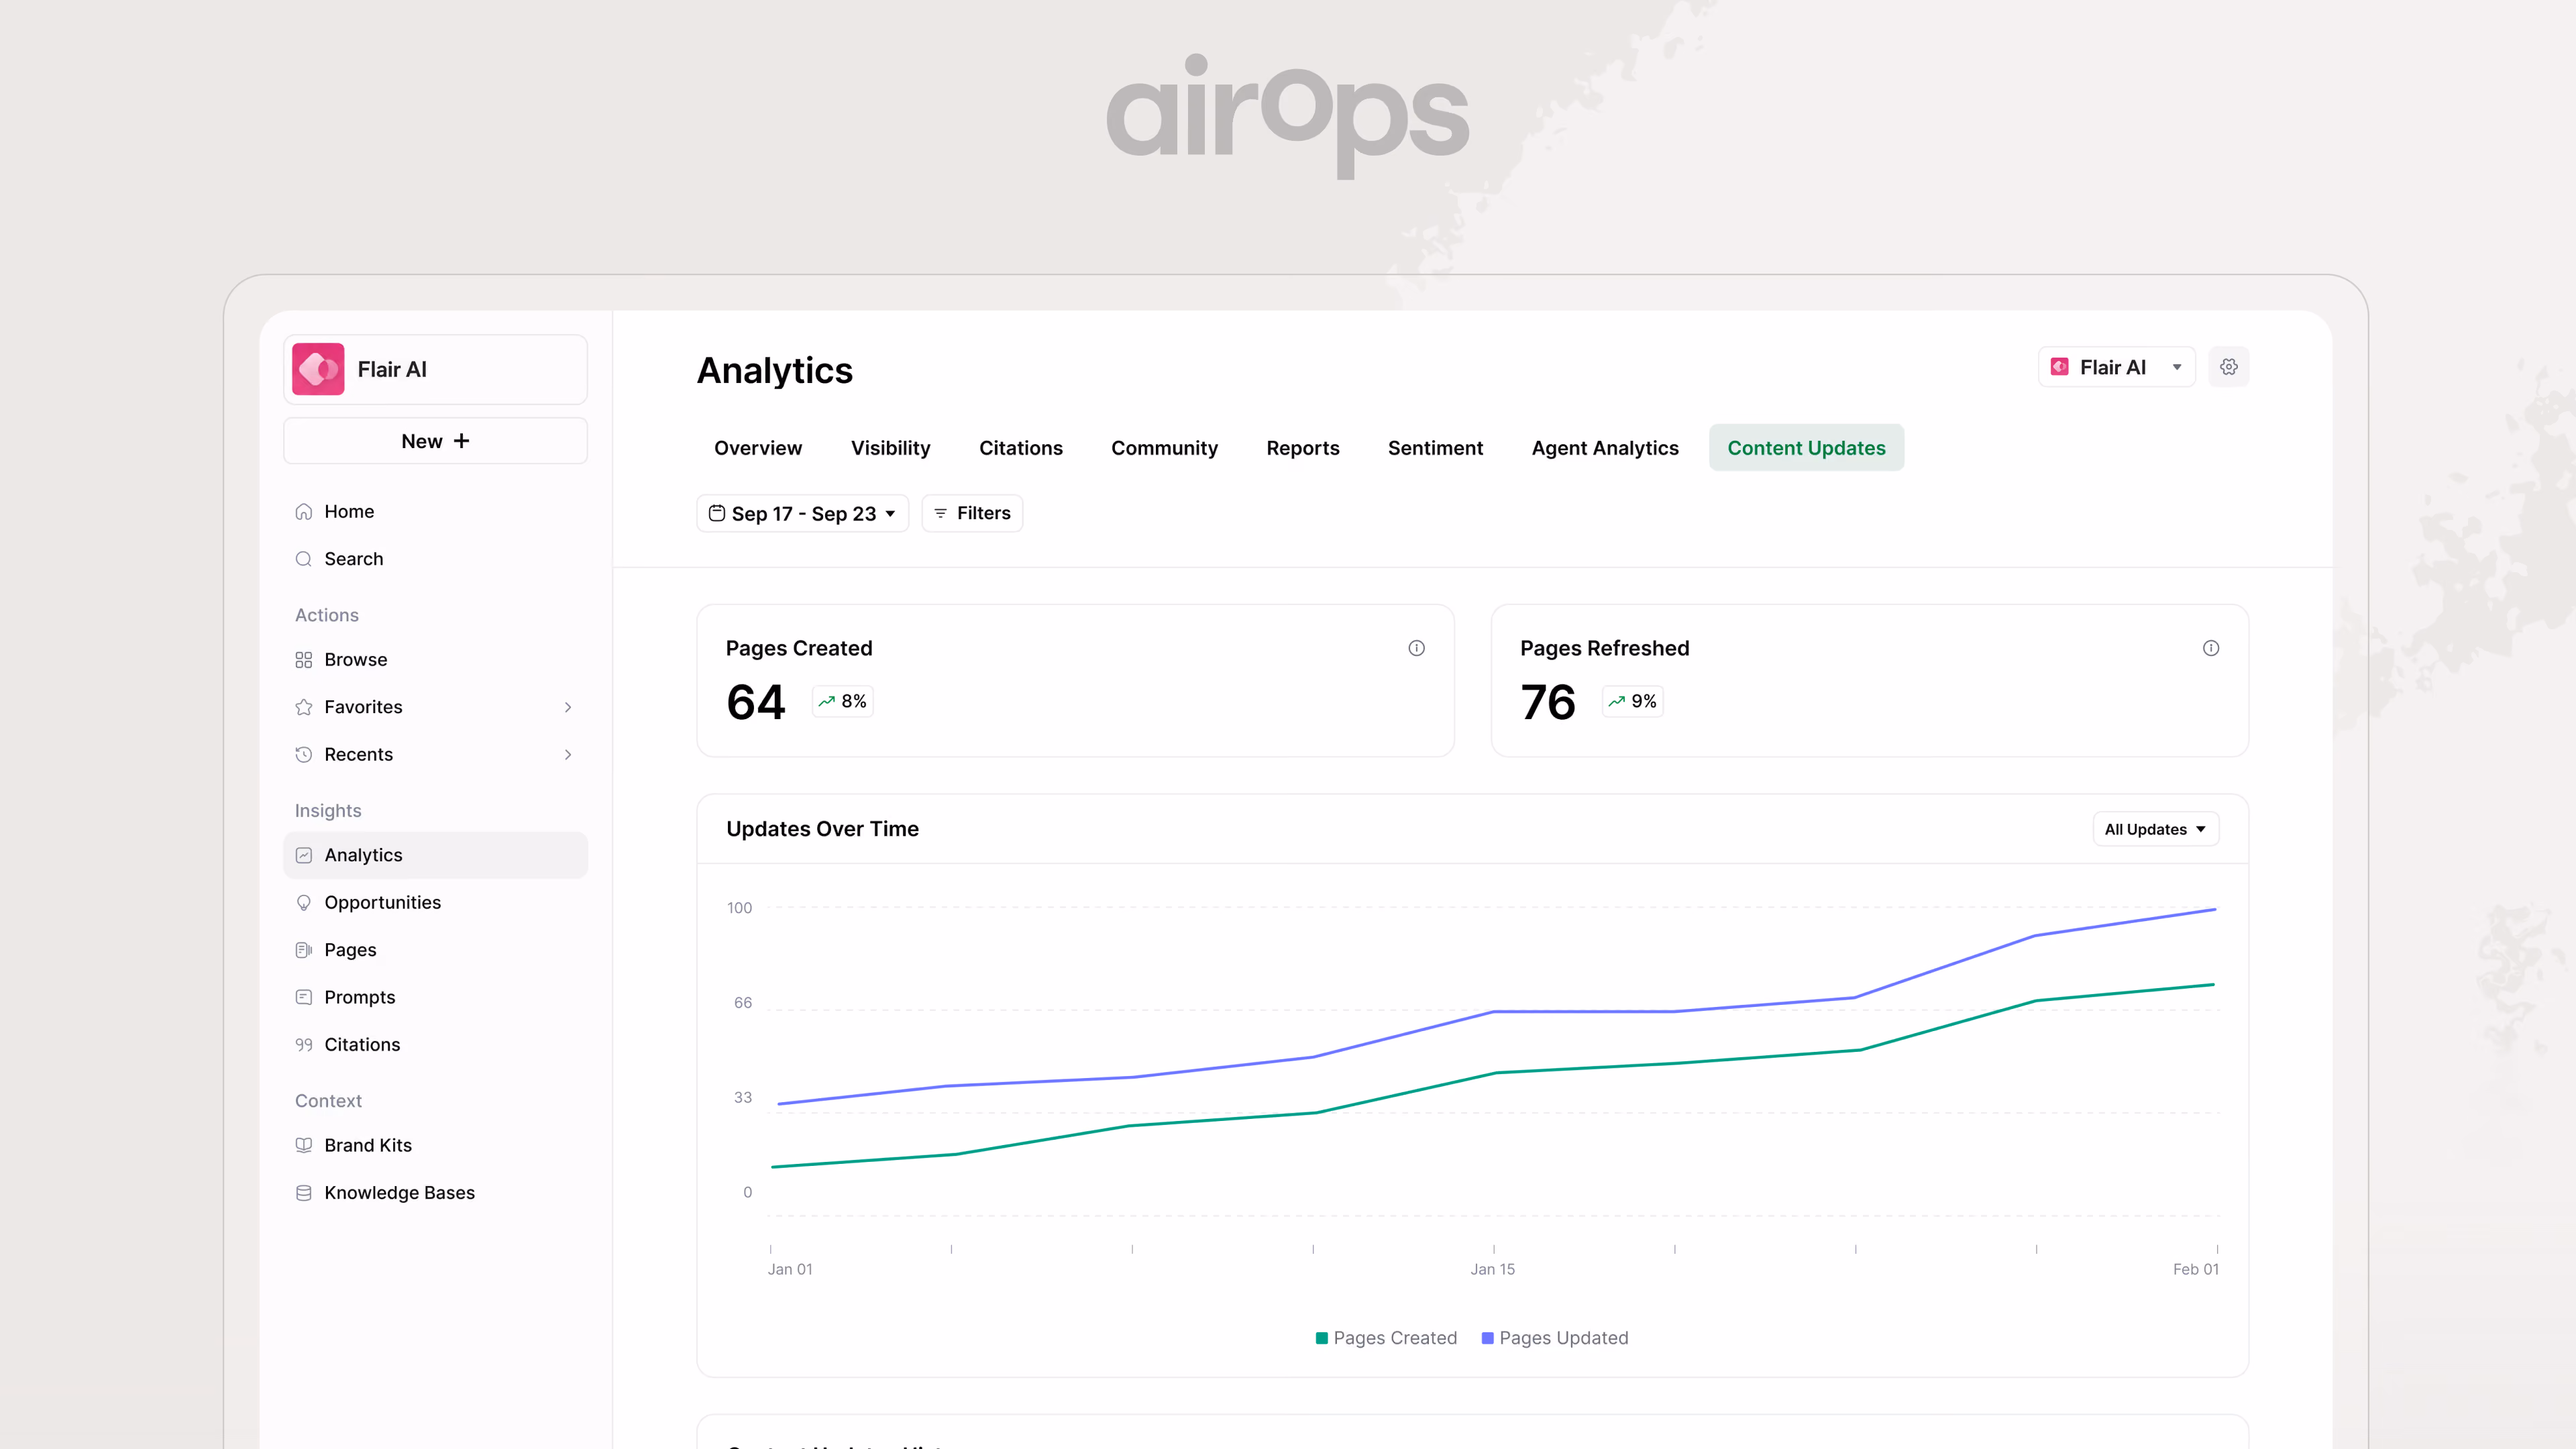Switch to the Overview tab
The height and width of the screenshot is (1449, 2576).
(758, 448)
